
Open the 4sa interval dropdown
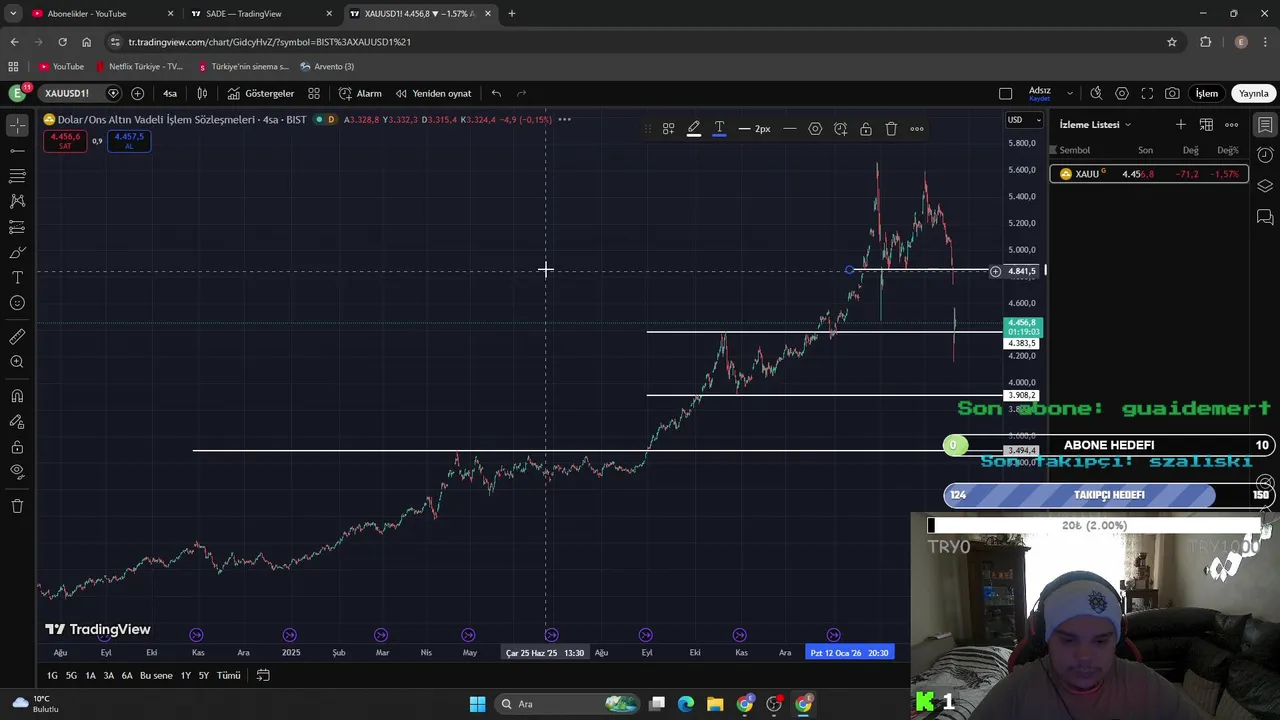point(170,93)
